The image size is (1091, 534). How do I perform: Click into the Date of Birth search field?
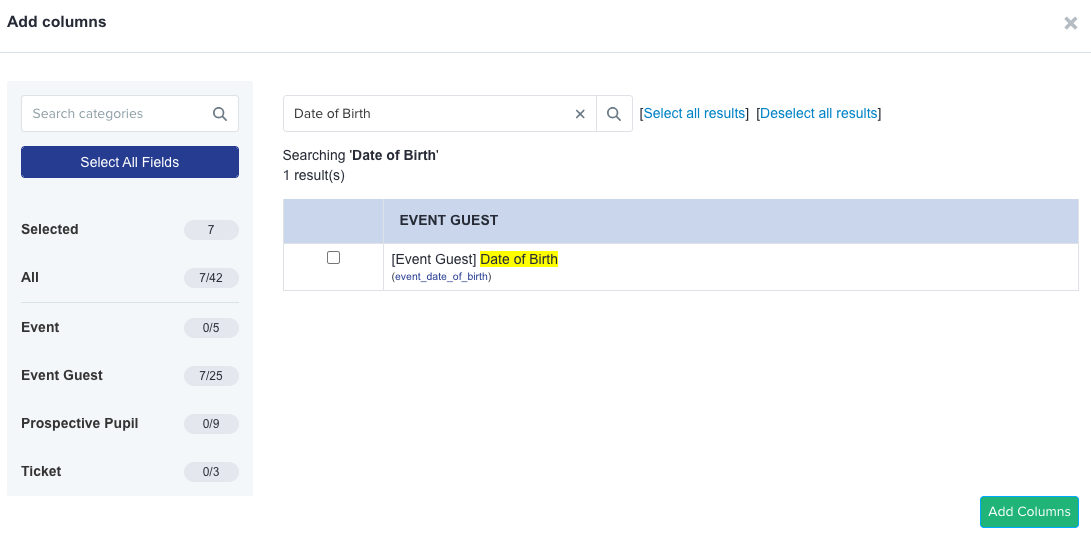(428, 113)
